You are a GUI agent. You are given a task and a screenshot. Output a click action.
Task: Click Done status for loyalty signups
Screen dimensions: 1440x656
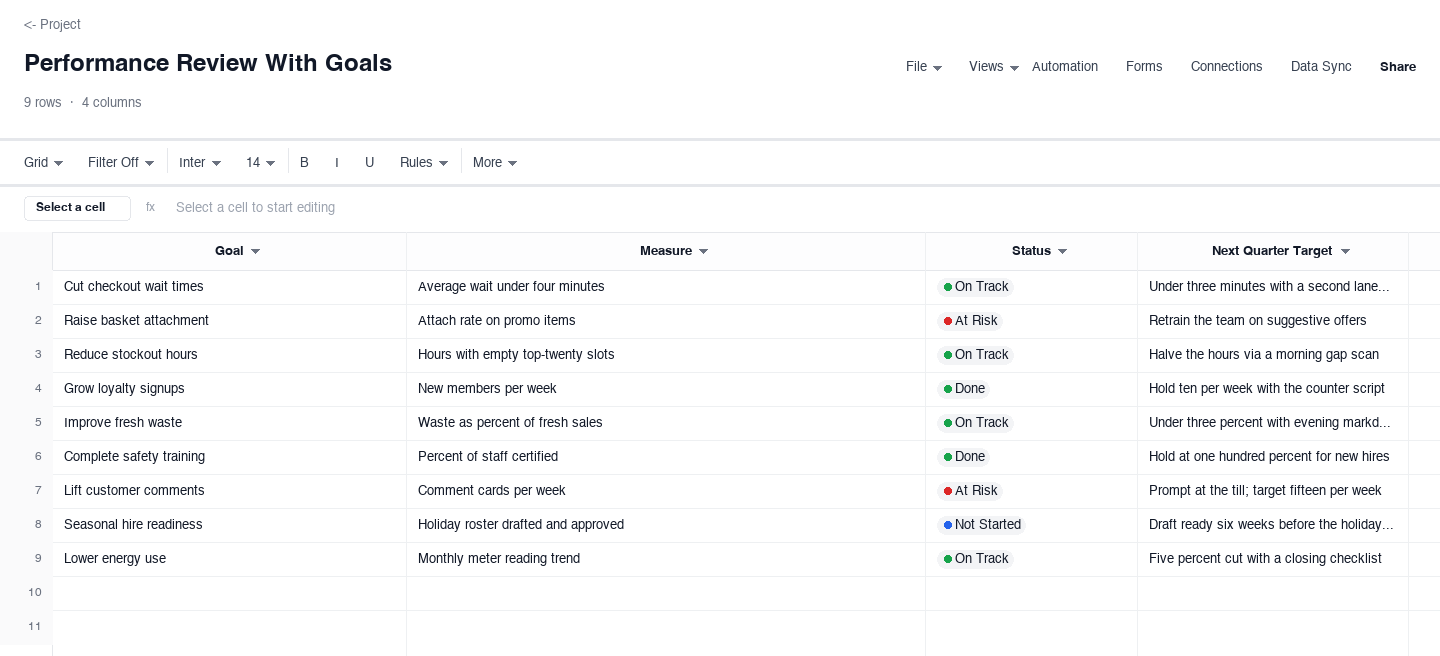tap(964, 389)
